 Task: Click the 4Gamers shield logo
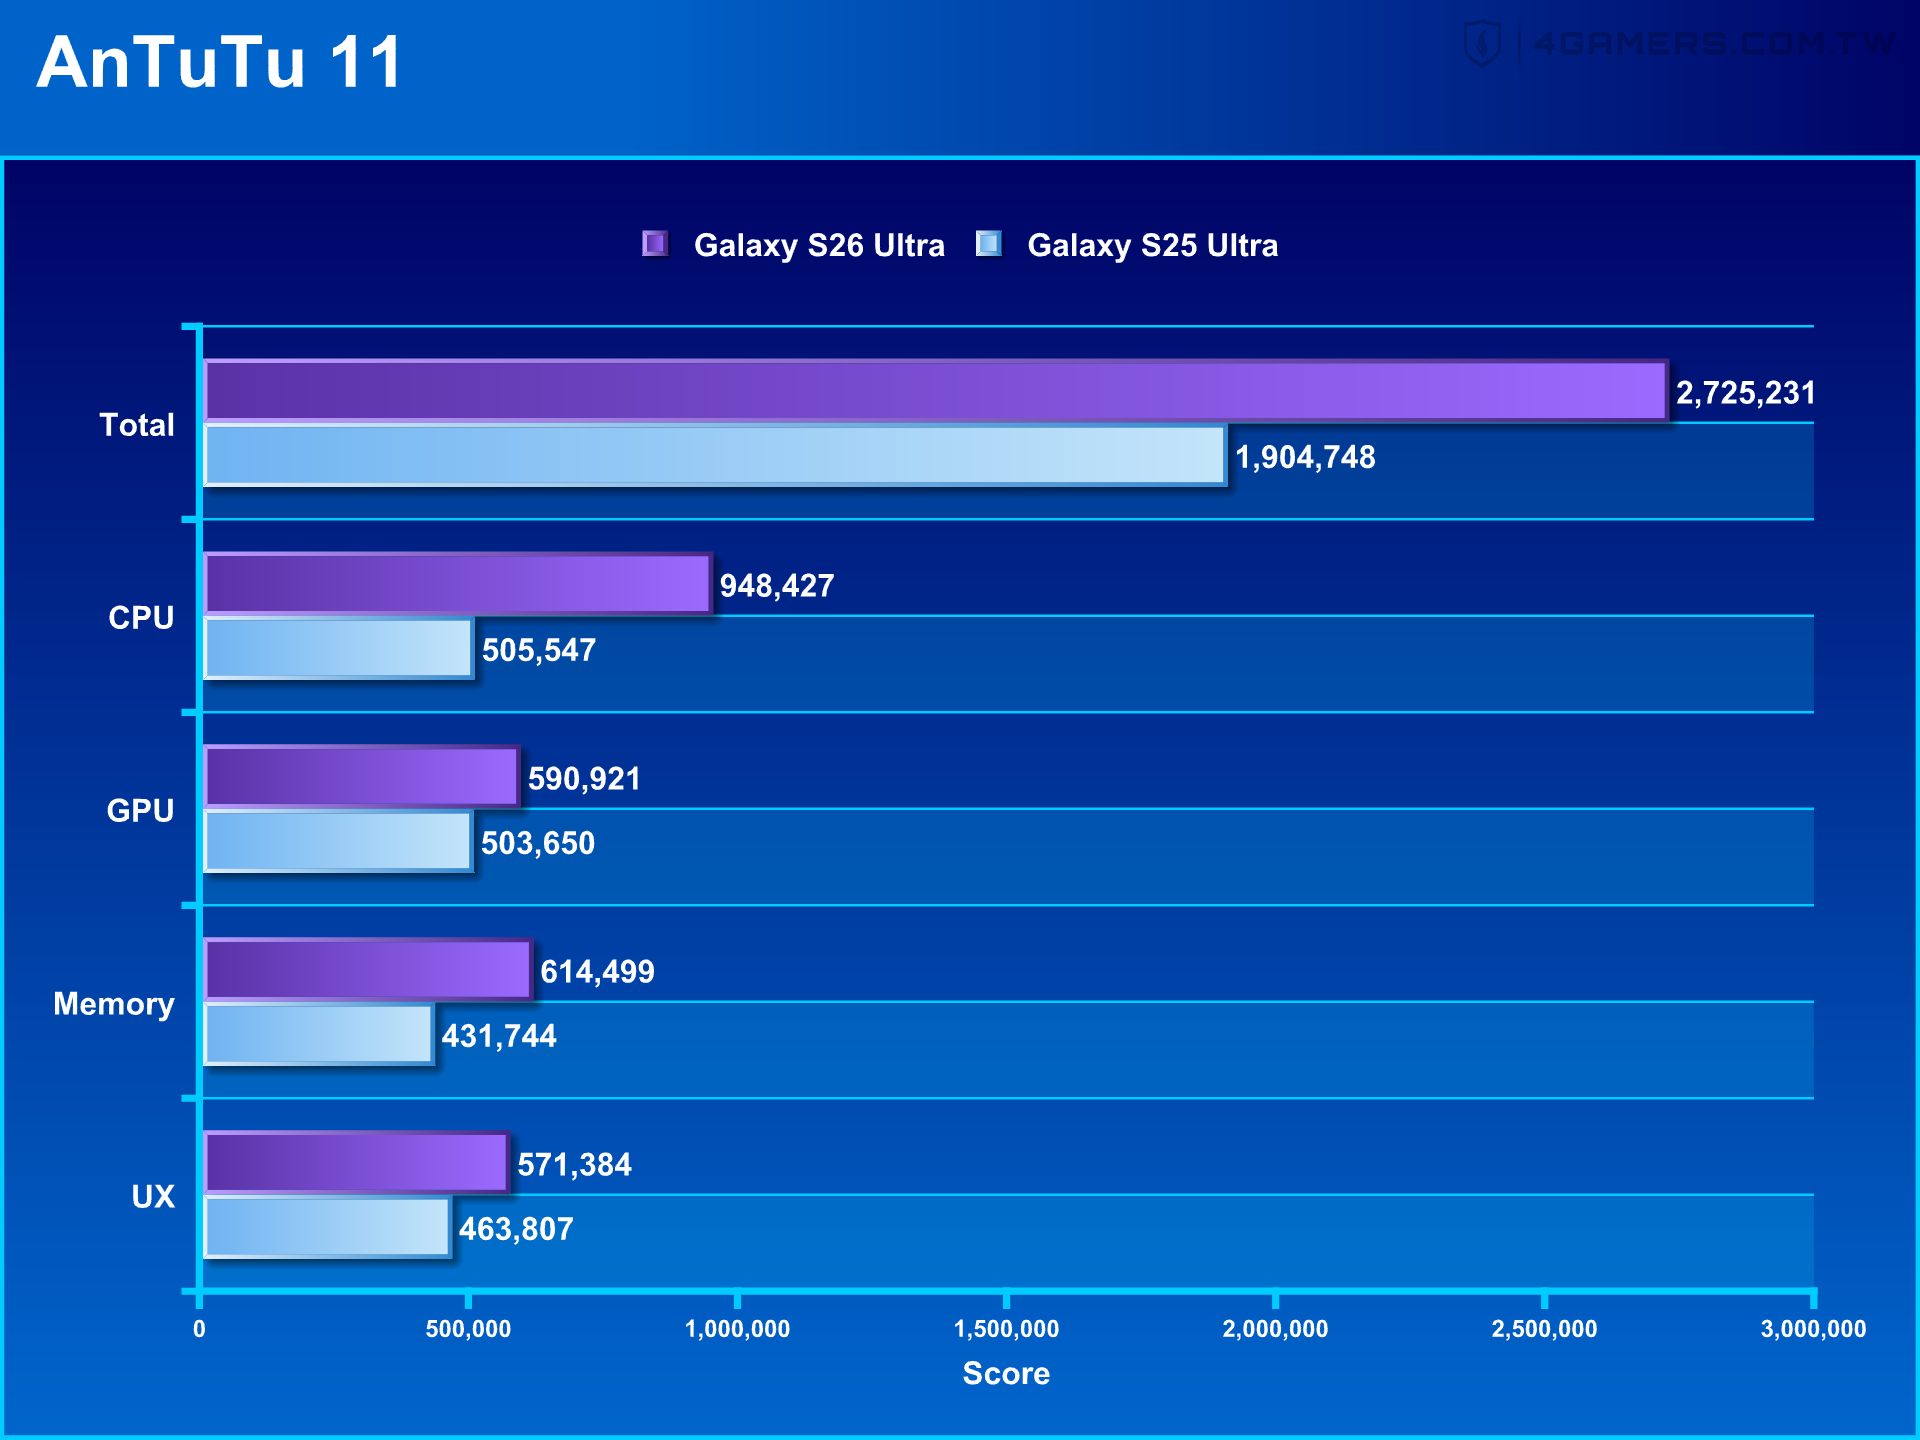(x=1484, y=42)
